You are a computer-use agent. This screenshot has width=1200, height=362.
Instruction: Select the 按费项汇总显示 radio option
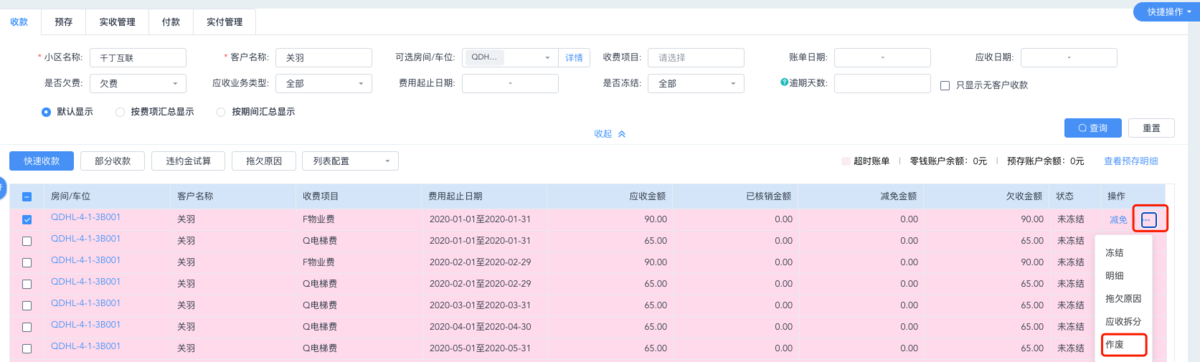[121, 112]
